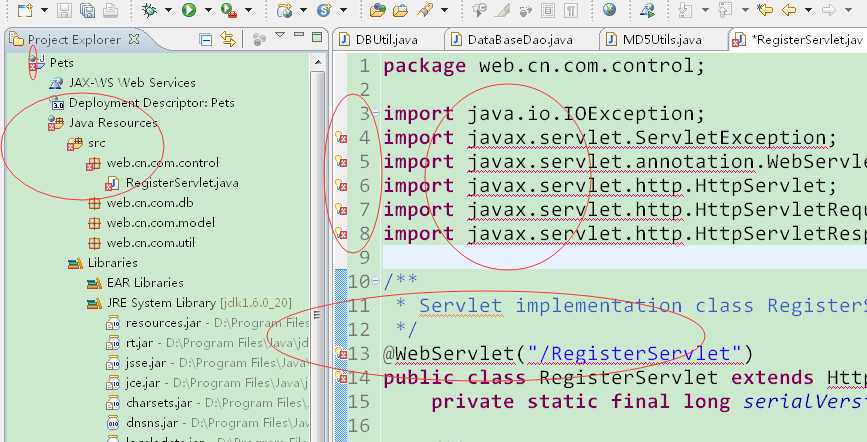Click the New wizard toolbar icon
Image resolution: width=867 pixels, height=442 pixels.
coord(25,9)
